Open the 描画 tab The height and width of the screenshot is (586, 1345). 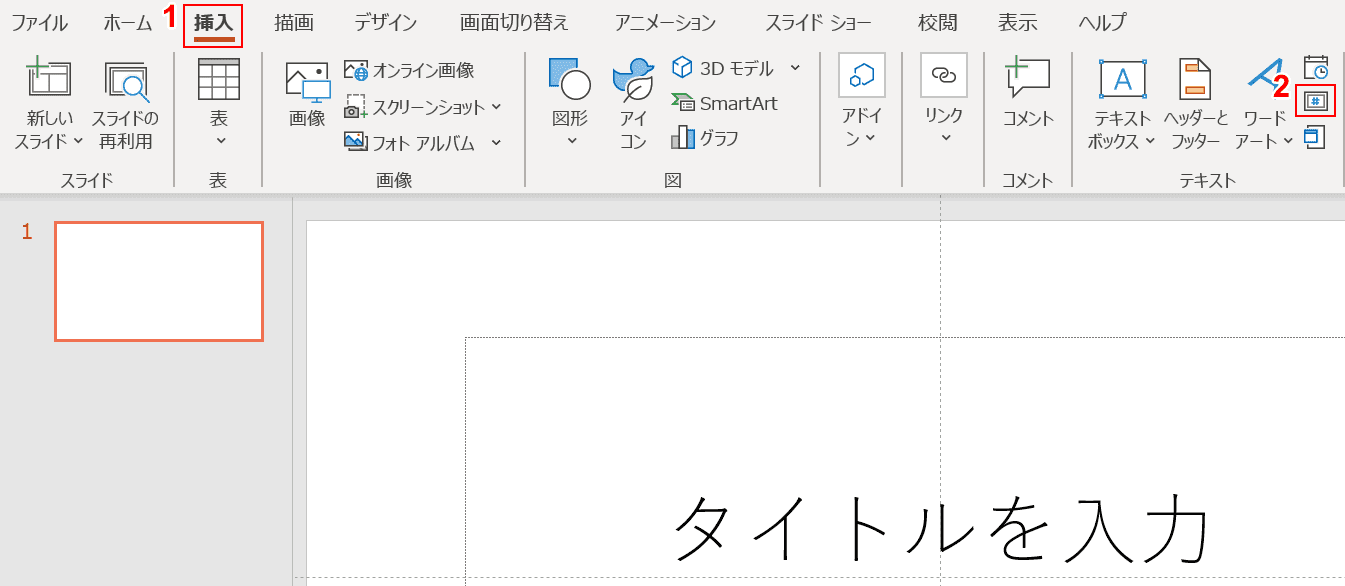294,22
